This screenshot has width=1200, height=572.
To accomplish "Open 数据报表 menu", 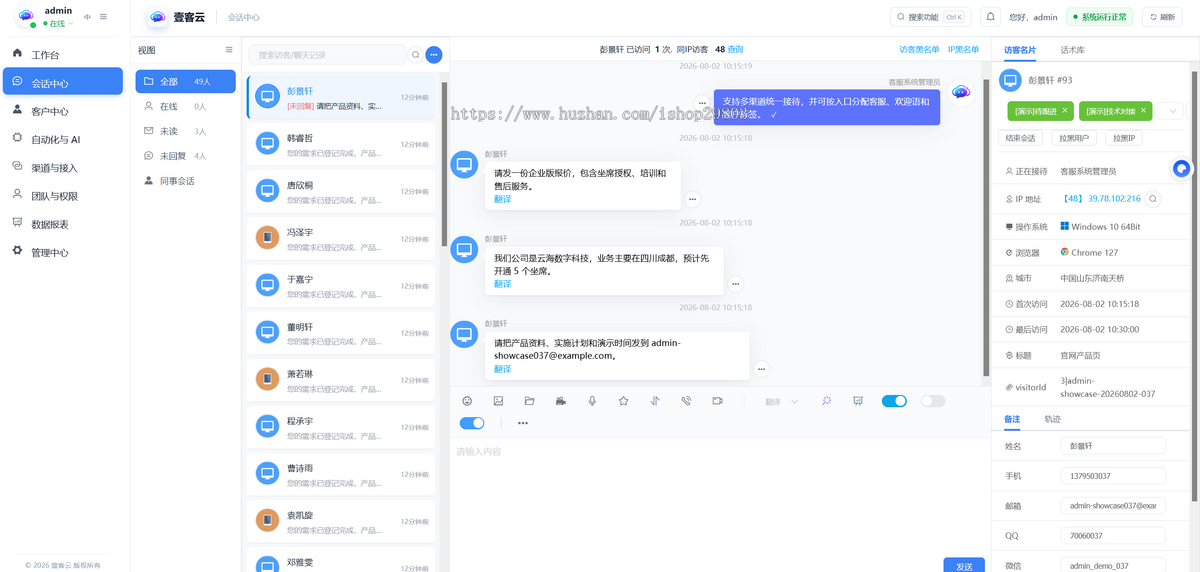I will tap(62, 224).
